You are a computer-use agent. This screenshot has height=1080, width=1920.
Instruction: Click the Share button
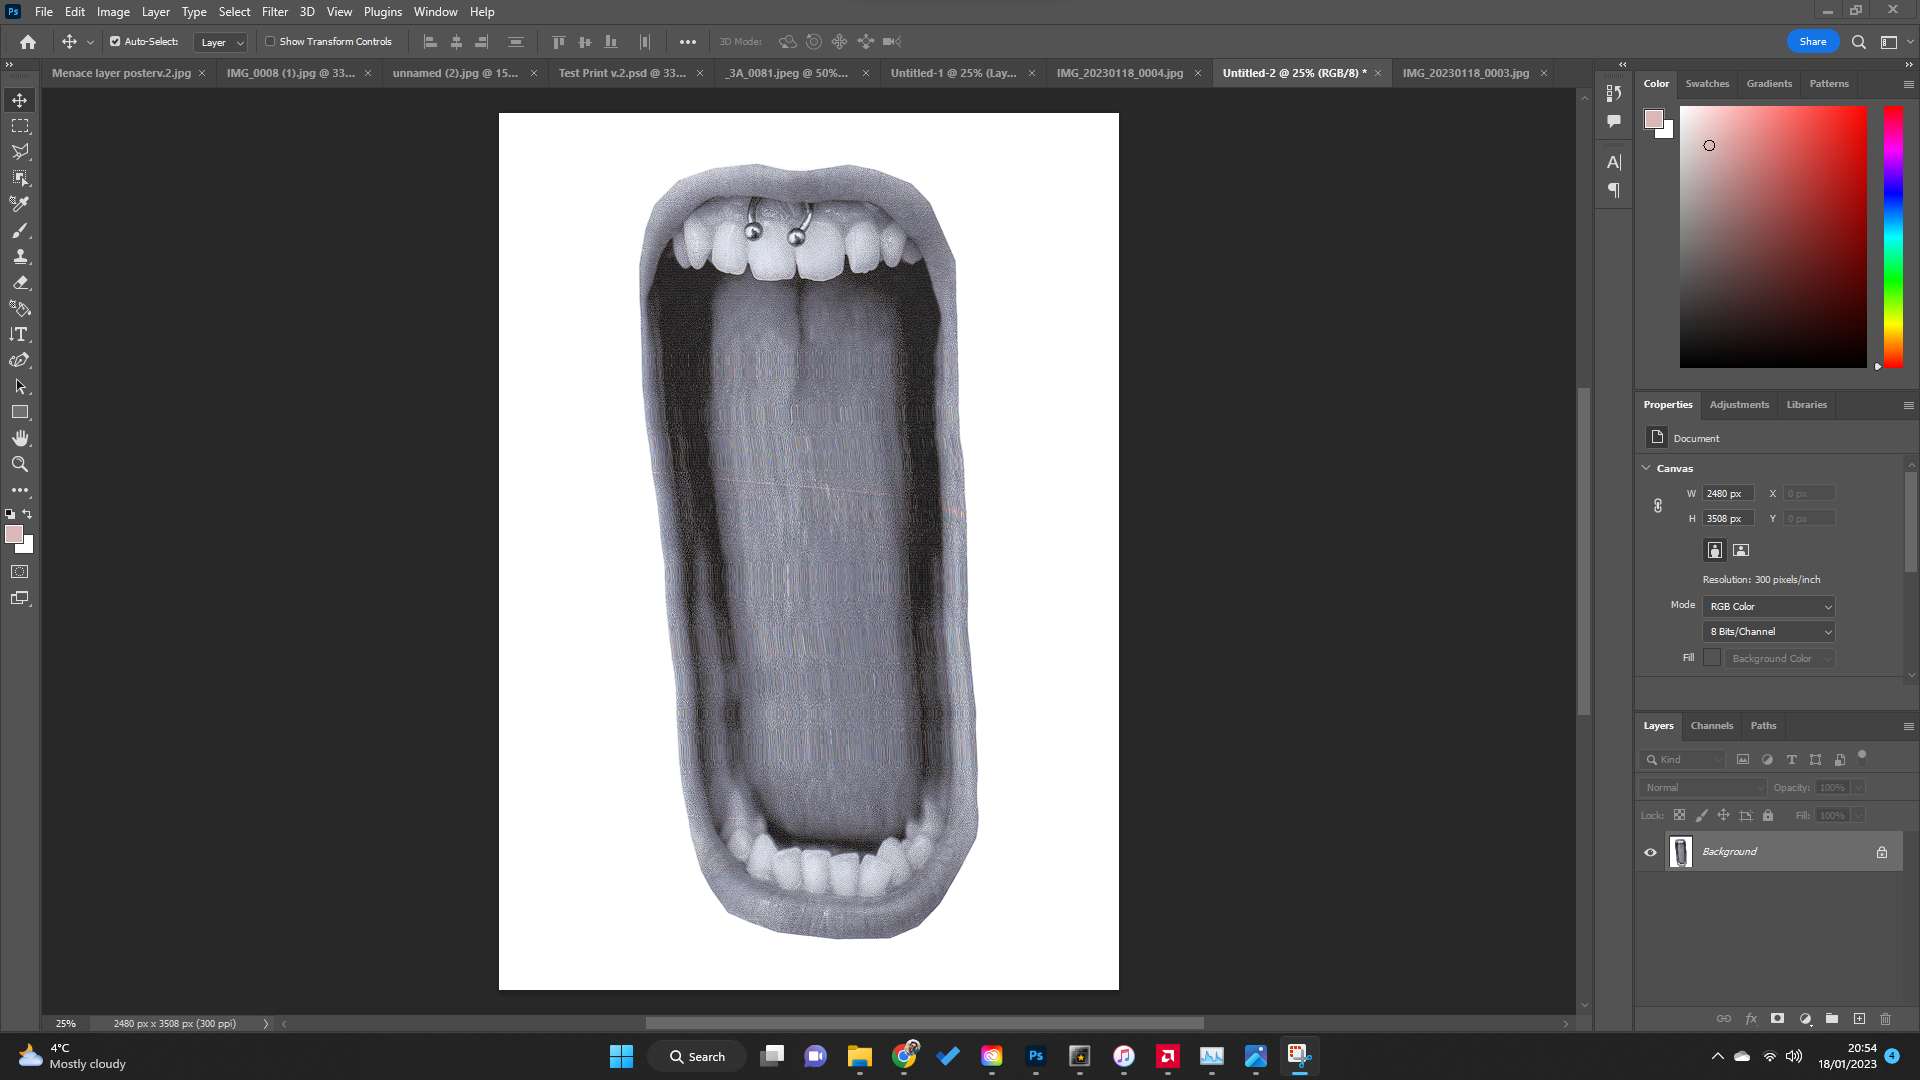click(1812, 41)
